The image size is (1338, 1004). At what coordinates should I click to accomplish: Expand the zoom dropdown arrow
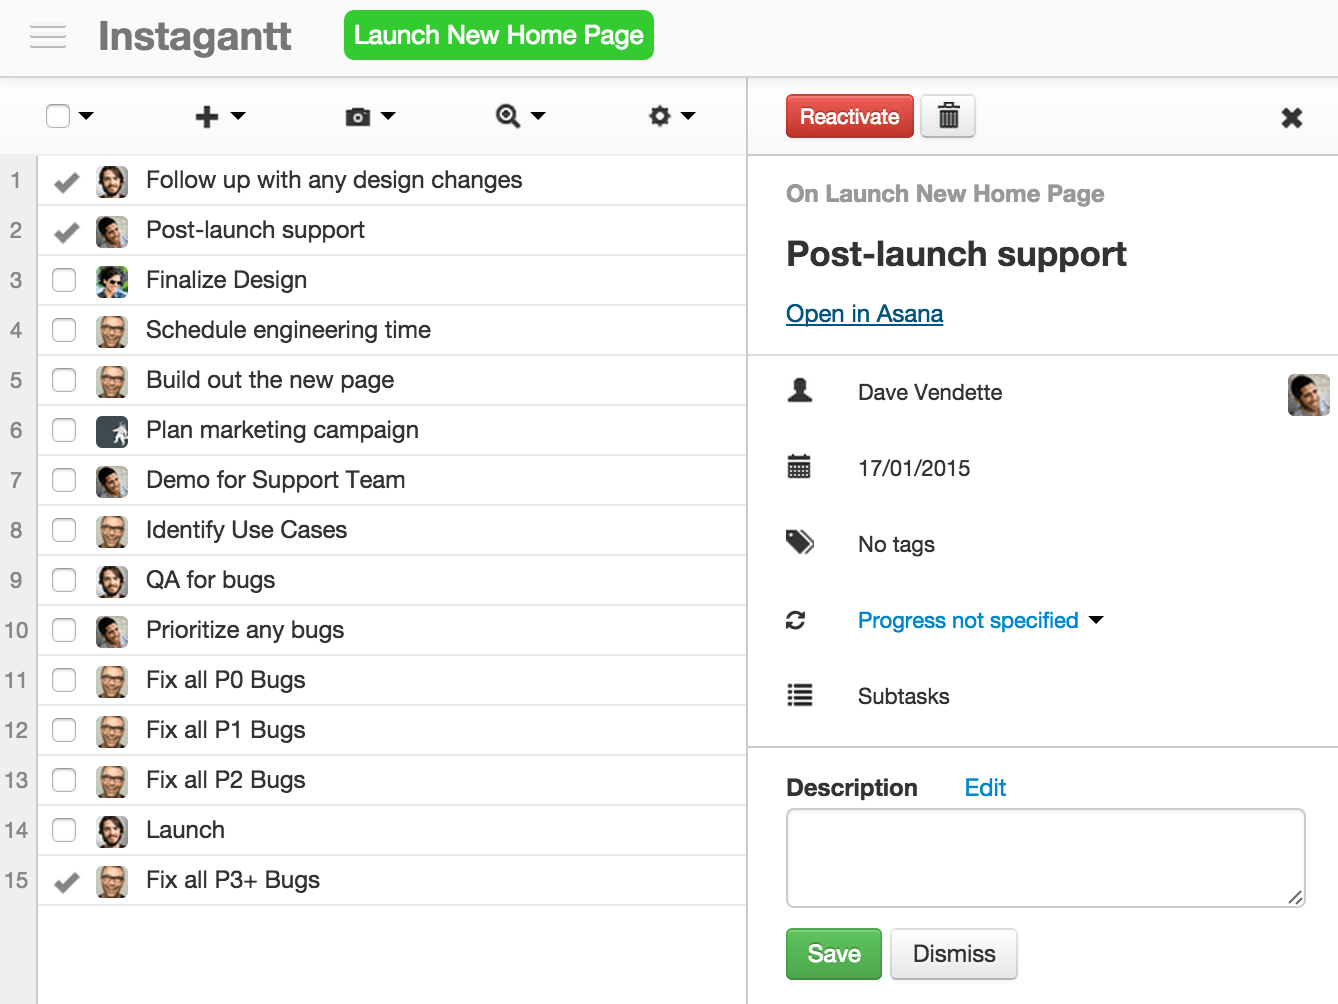538,116
